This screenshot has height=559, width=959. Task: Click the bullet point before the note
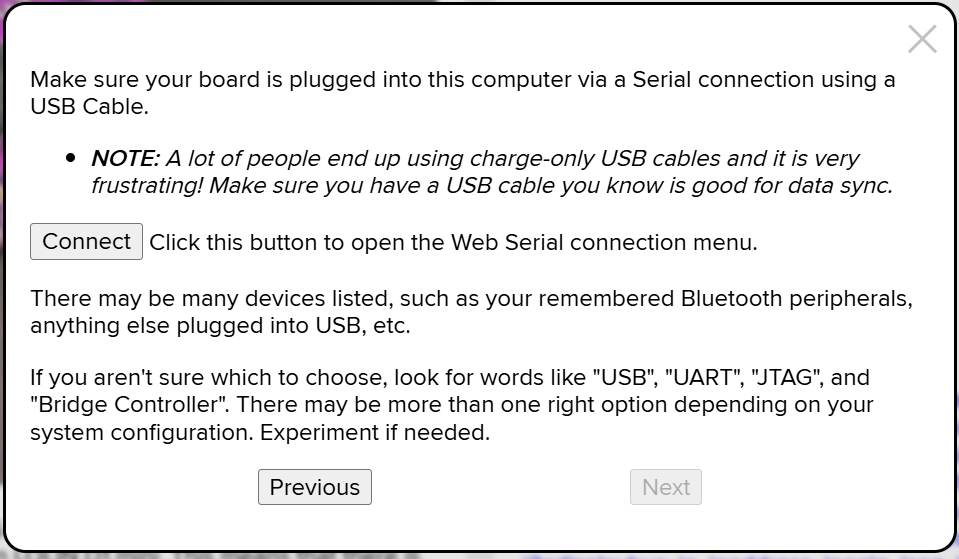(x=71, y=158)
